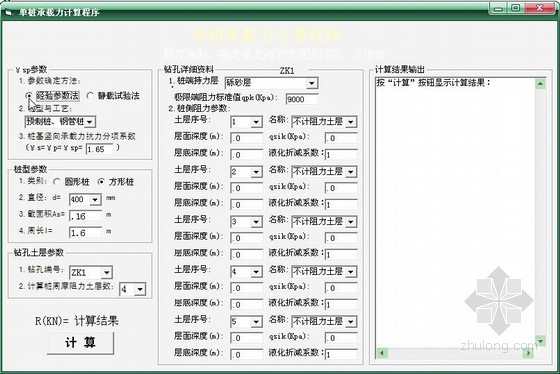Click layer 2 qsik input field
The width and height of the screenshot is (560, 374).
341,188
